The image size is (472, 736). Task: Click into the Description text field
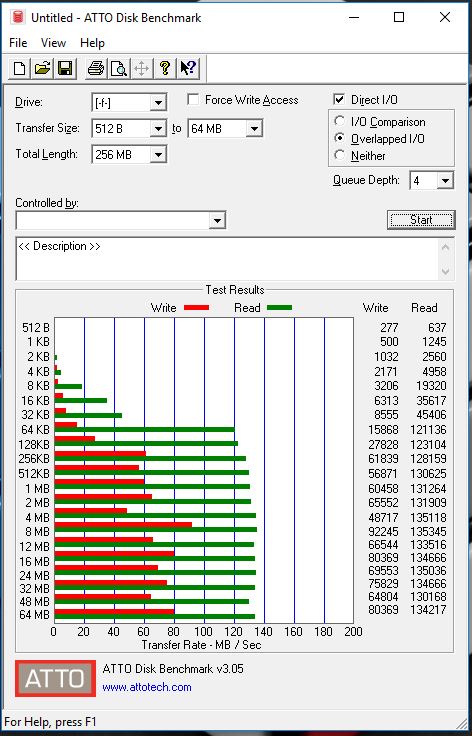click(228, 259)
